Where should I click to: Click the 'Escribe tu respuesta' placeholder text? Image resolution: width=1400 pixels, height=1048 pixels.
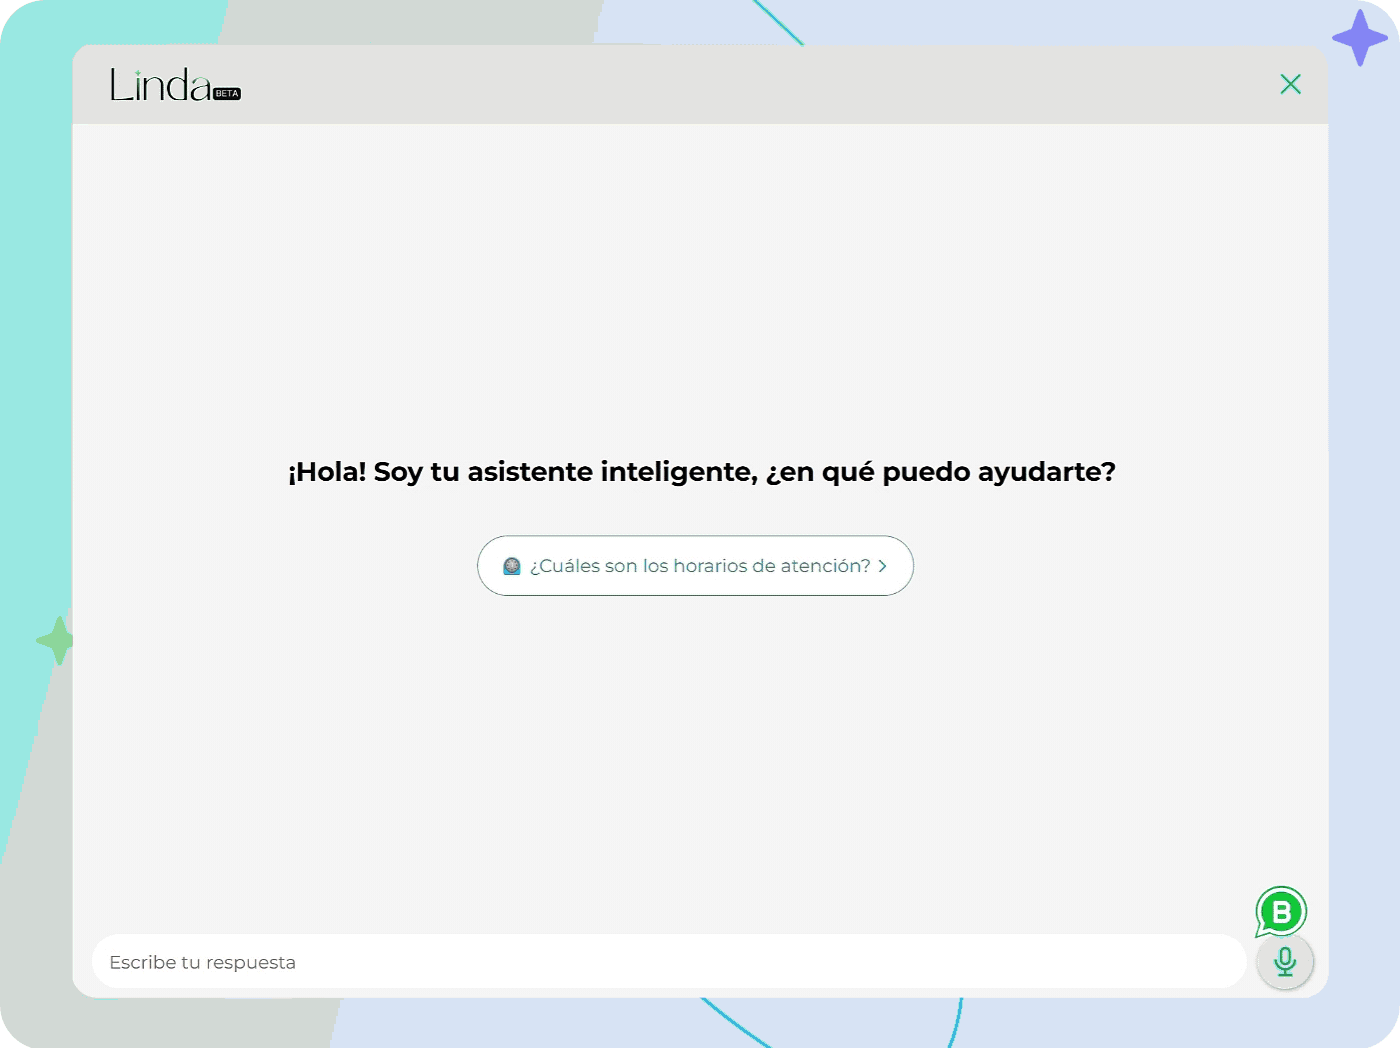[x=202, y=962]
